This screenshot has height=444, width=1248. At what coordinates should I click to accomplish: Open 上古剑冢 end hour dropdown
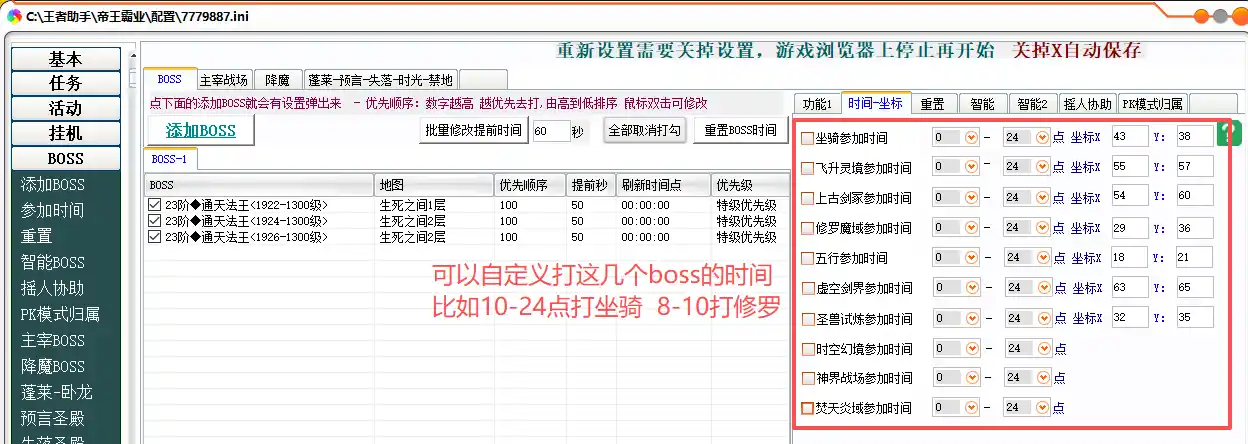pyautogui.click(x=1042, y=197)
